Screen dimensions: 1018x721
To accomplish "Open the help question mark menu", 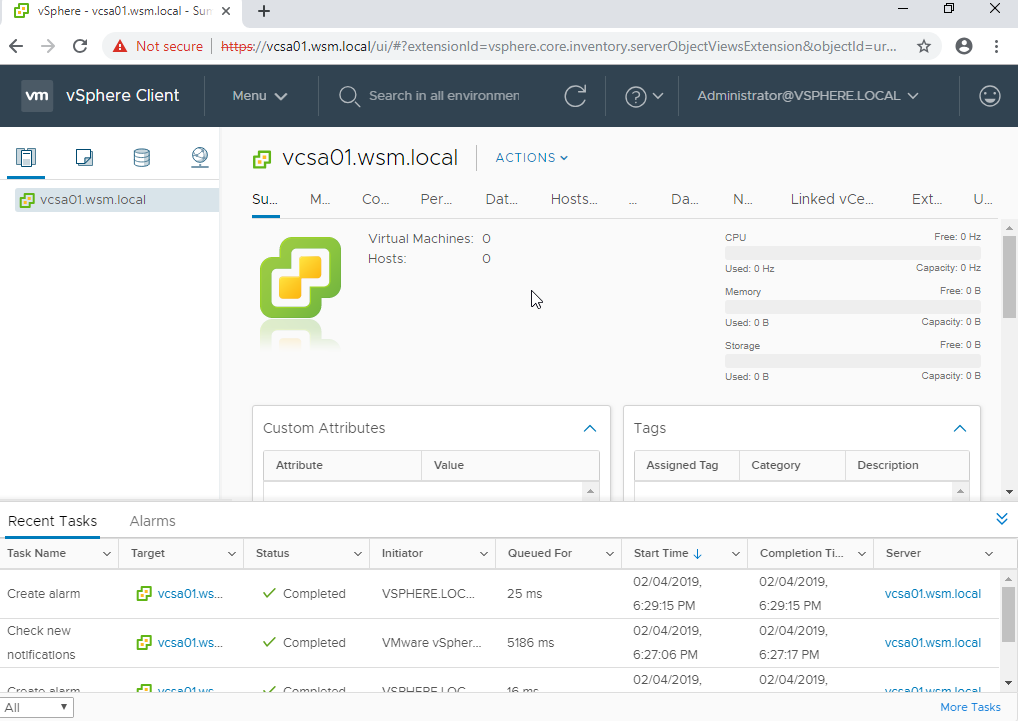I will [643, 96].
